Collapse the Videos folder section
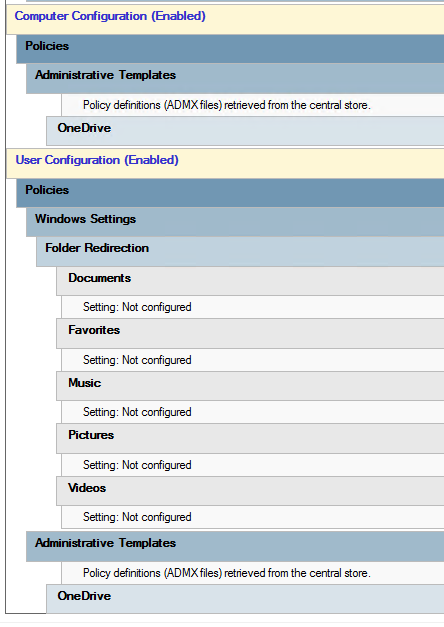 coord(250,491)
